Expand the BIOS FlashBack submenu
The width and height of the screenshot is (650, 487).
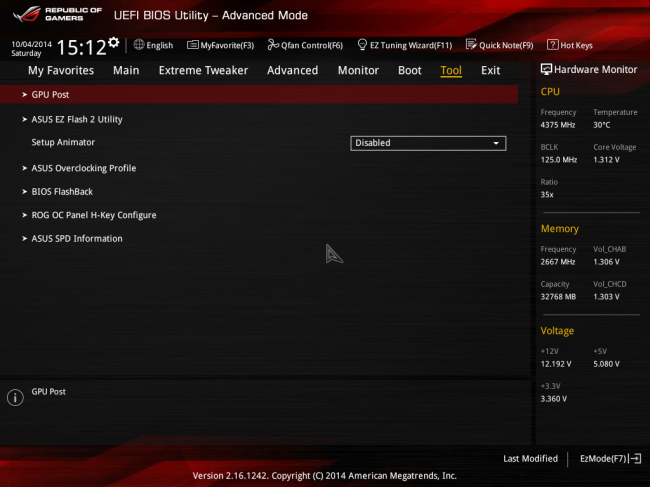point(62,191)
